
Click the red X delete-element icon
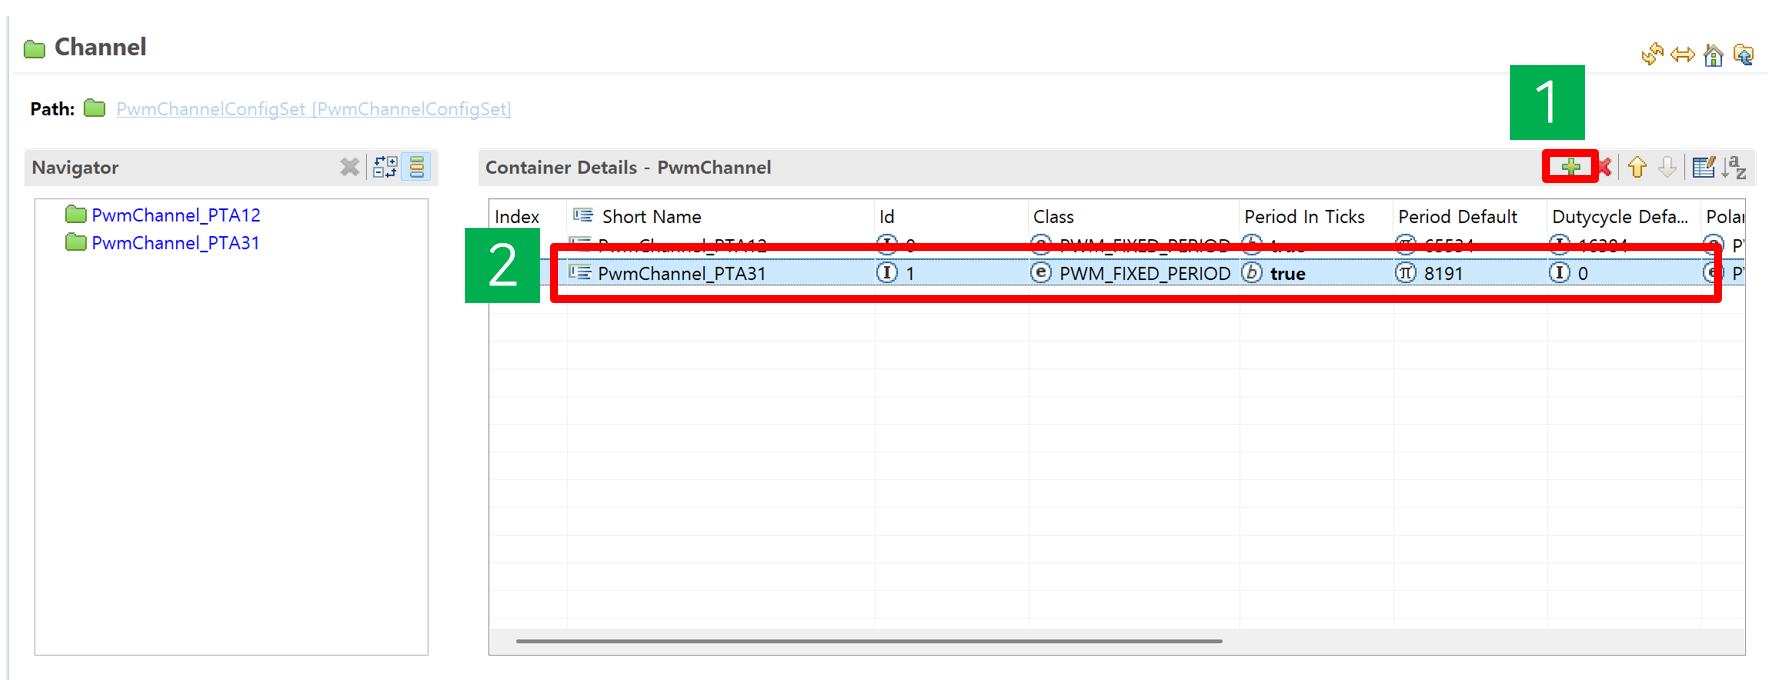(x=1604, y=167)
